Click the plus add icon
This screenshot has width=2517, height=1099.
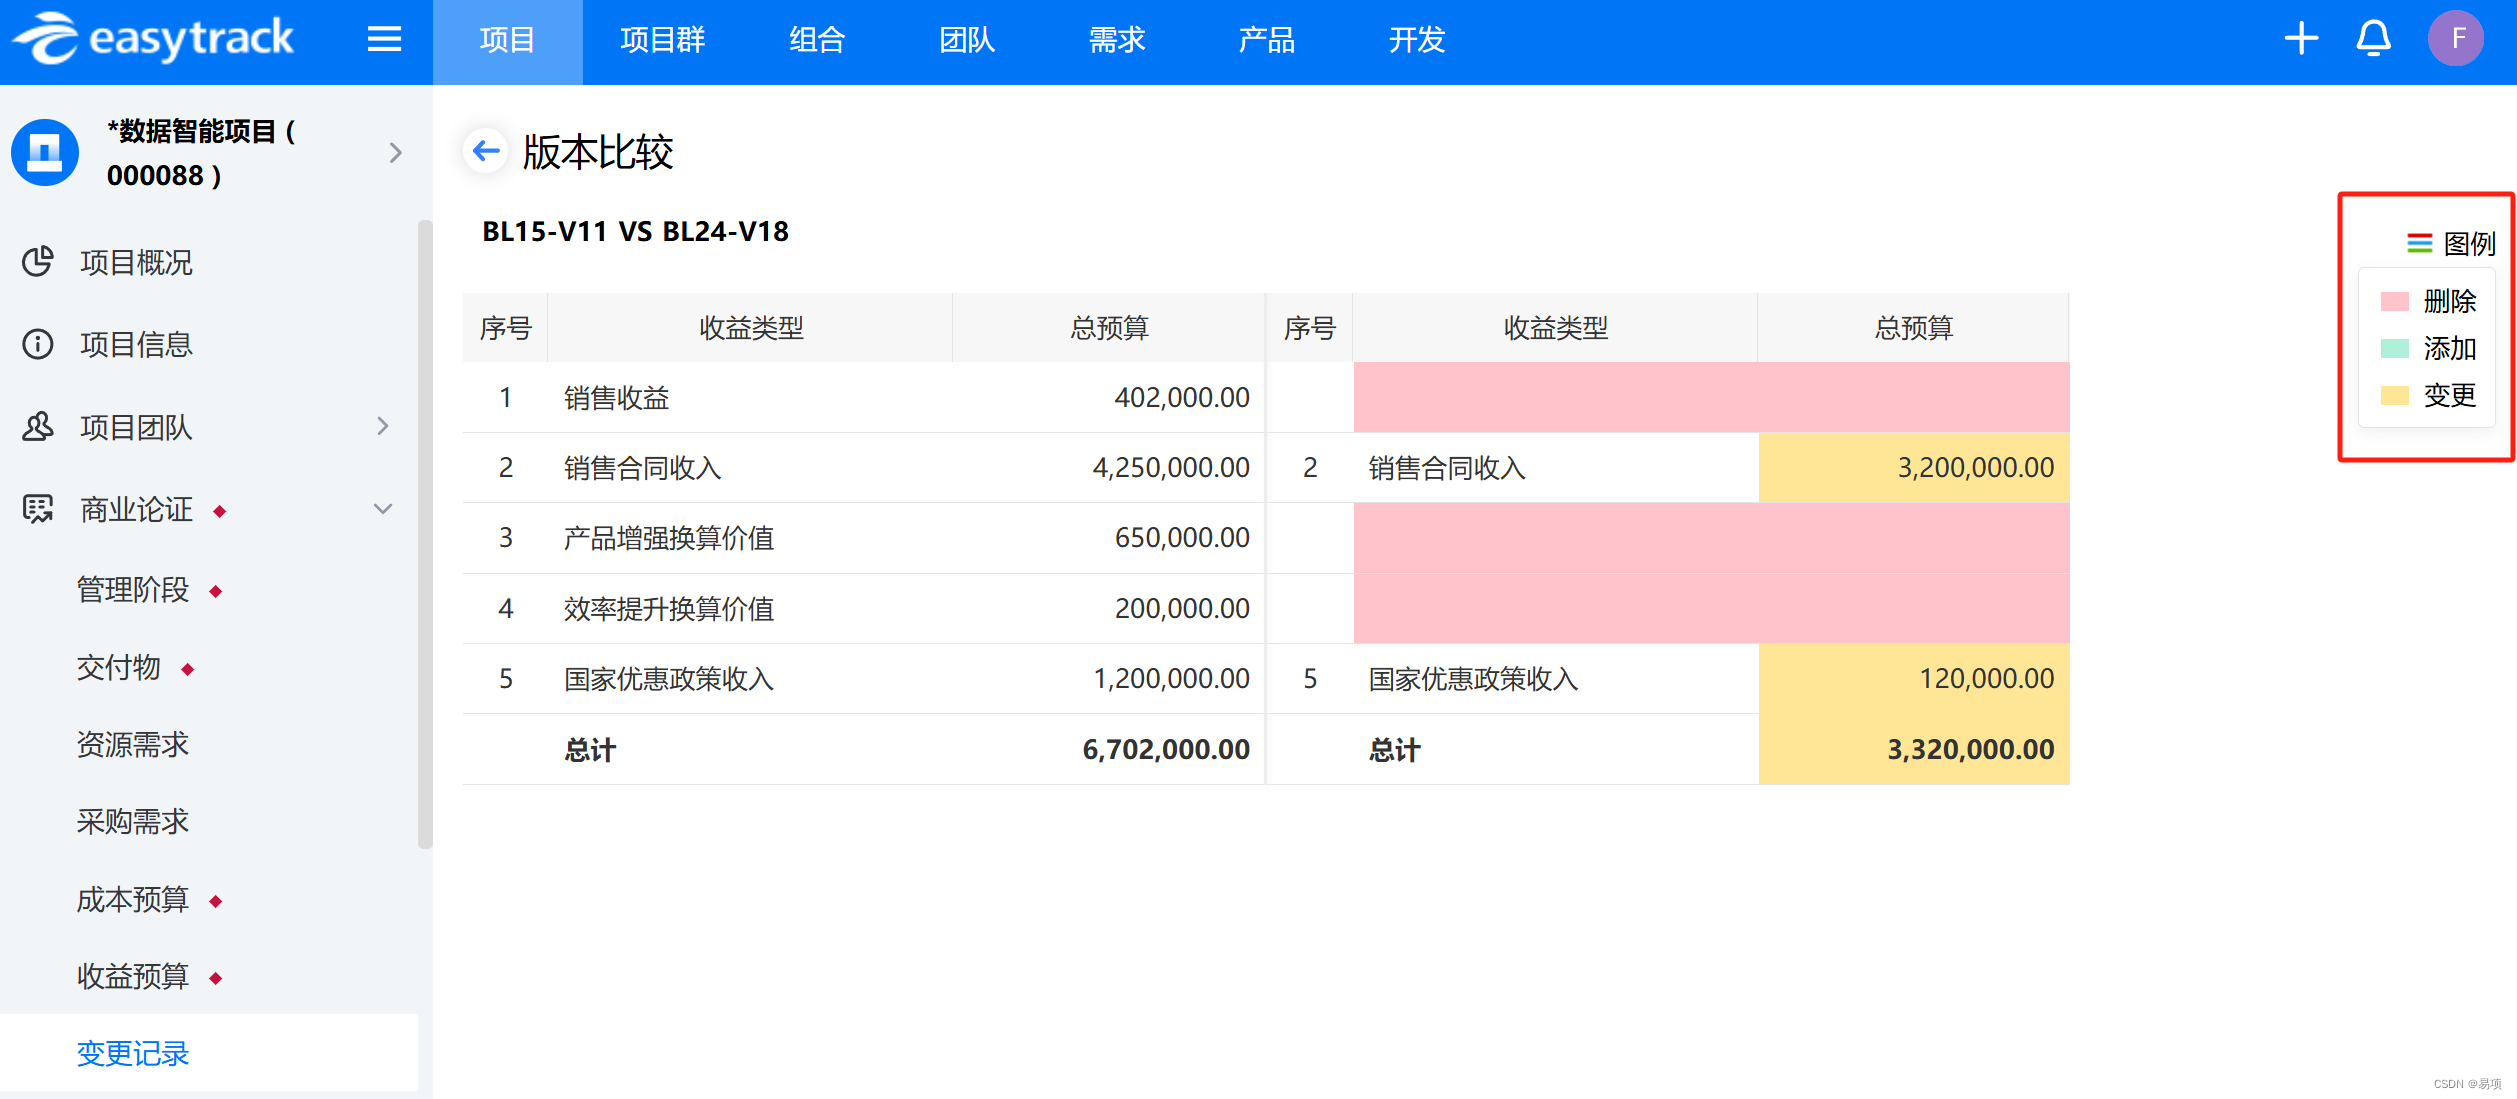2301,39
